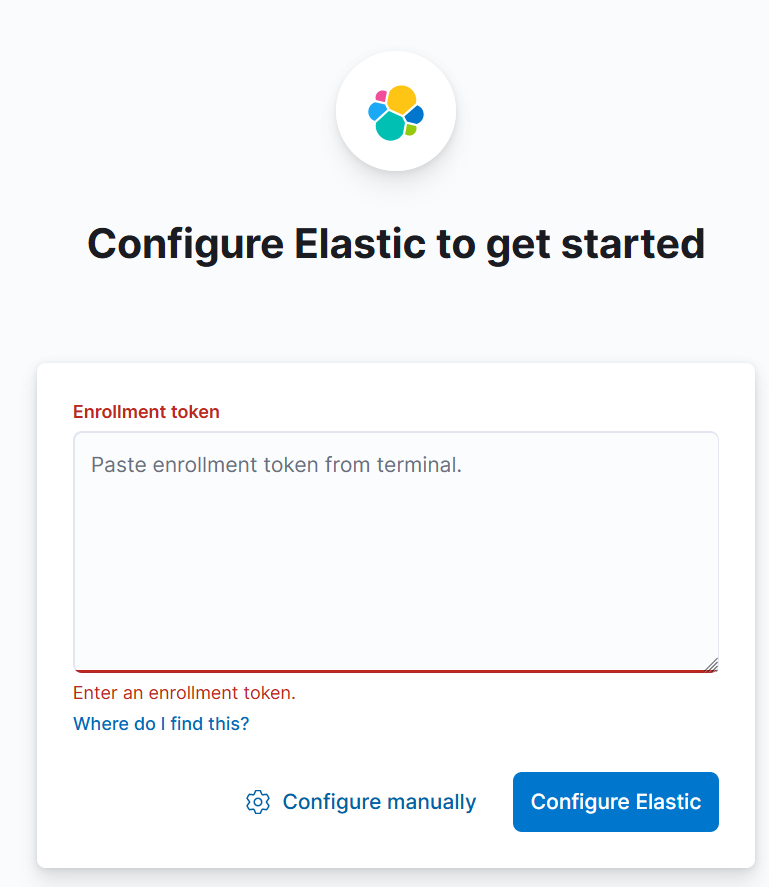Click the "Configure Elastic to get started" heading
The width and height of the screenshot is (769, 887).
tap(396, 243)
